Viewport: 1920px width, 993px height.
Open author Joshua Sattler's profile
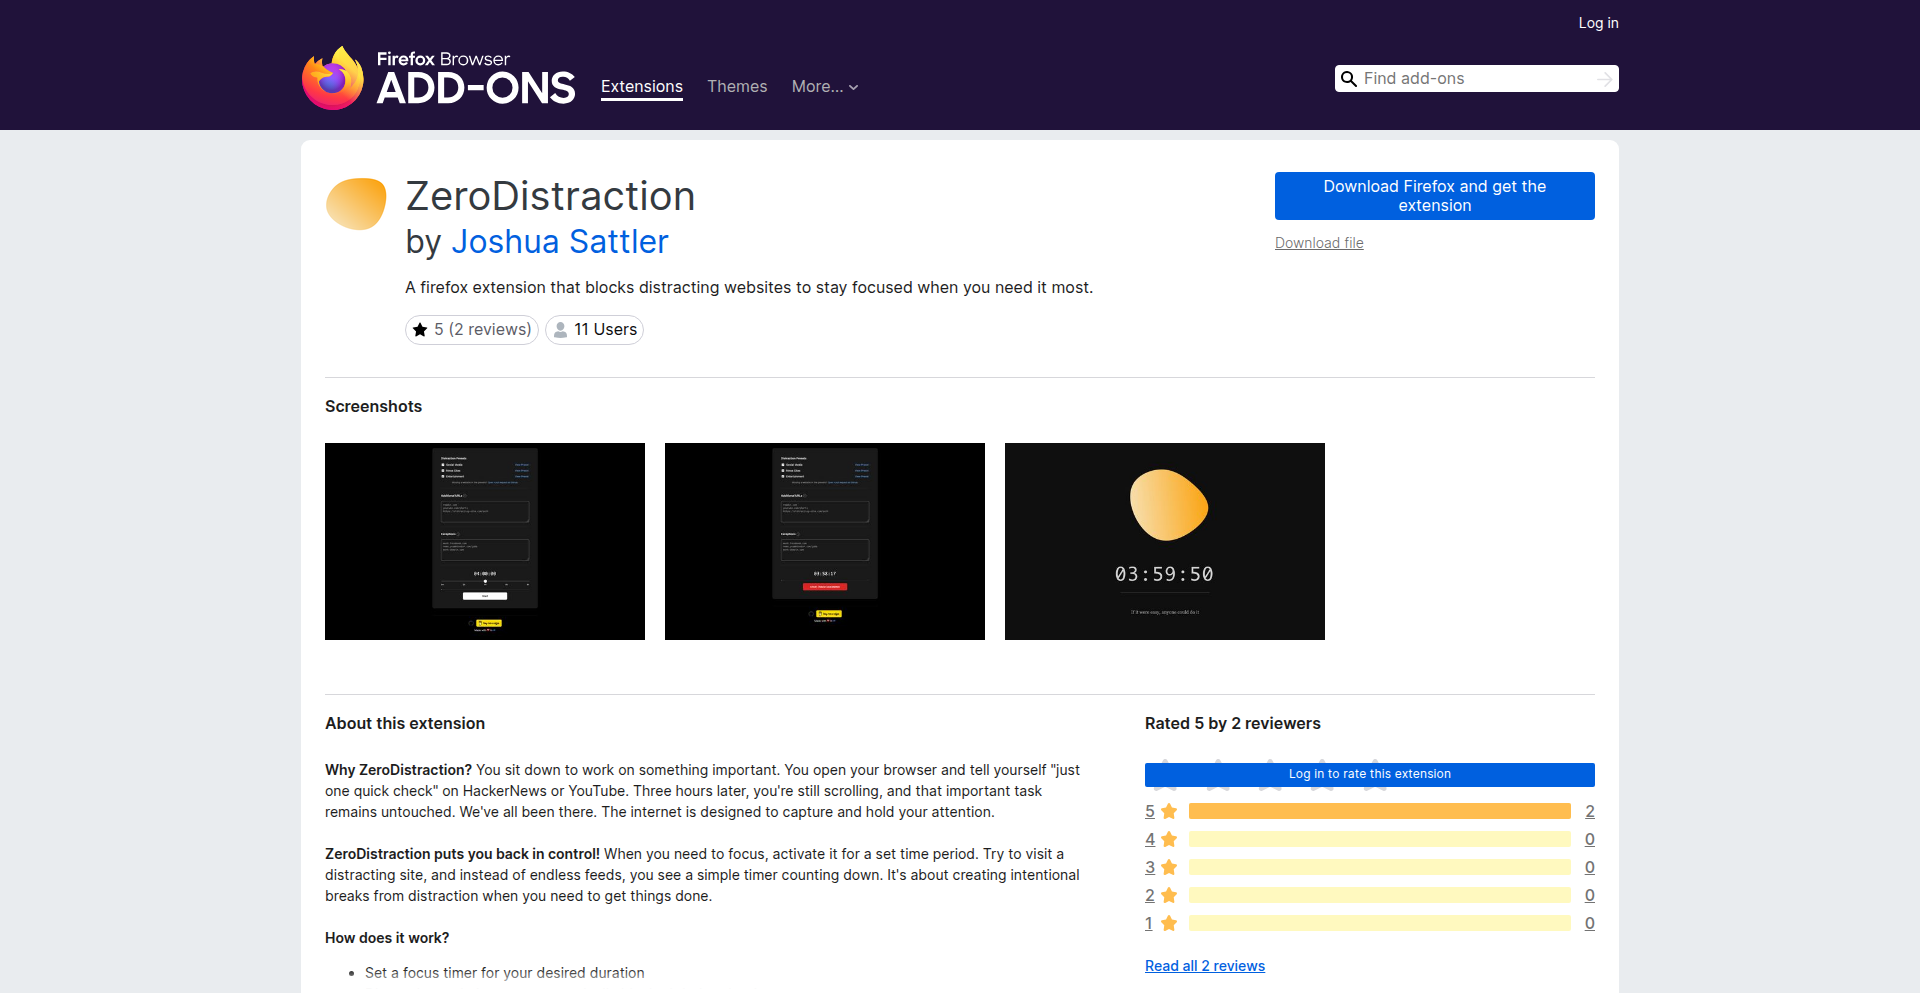pyautogui.click(x=560, y=242)
